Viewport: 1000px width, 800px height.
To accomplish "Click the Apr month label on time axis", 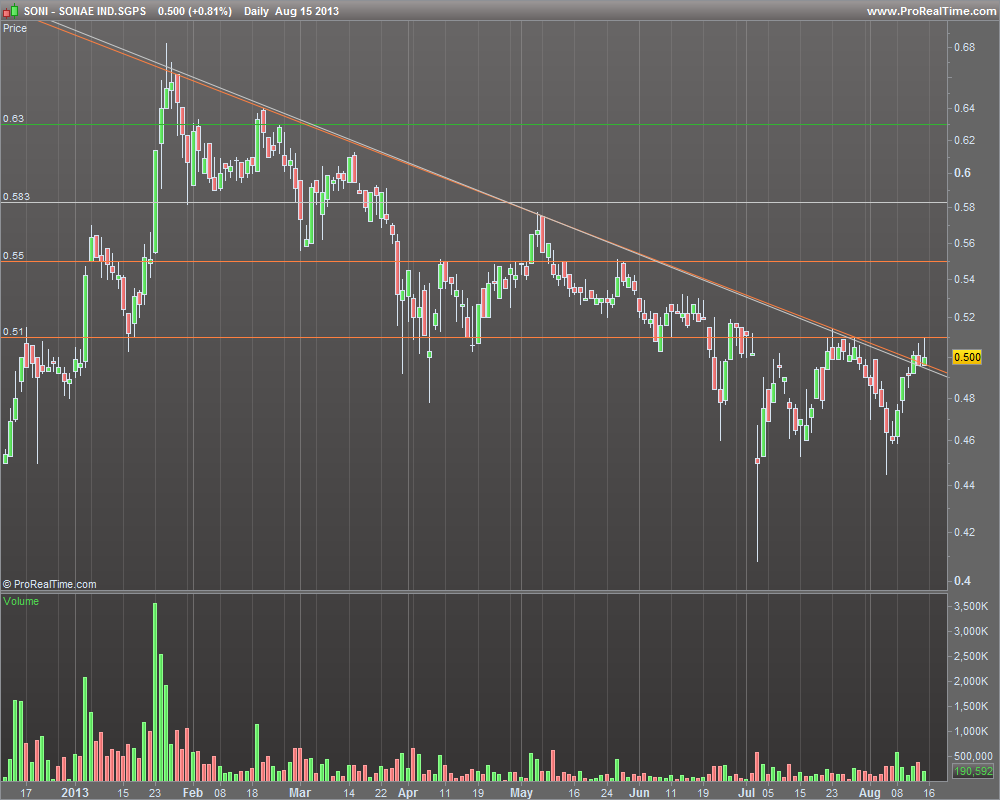I will point(408,792).
